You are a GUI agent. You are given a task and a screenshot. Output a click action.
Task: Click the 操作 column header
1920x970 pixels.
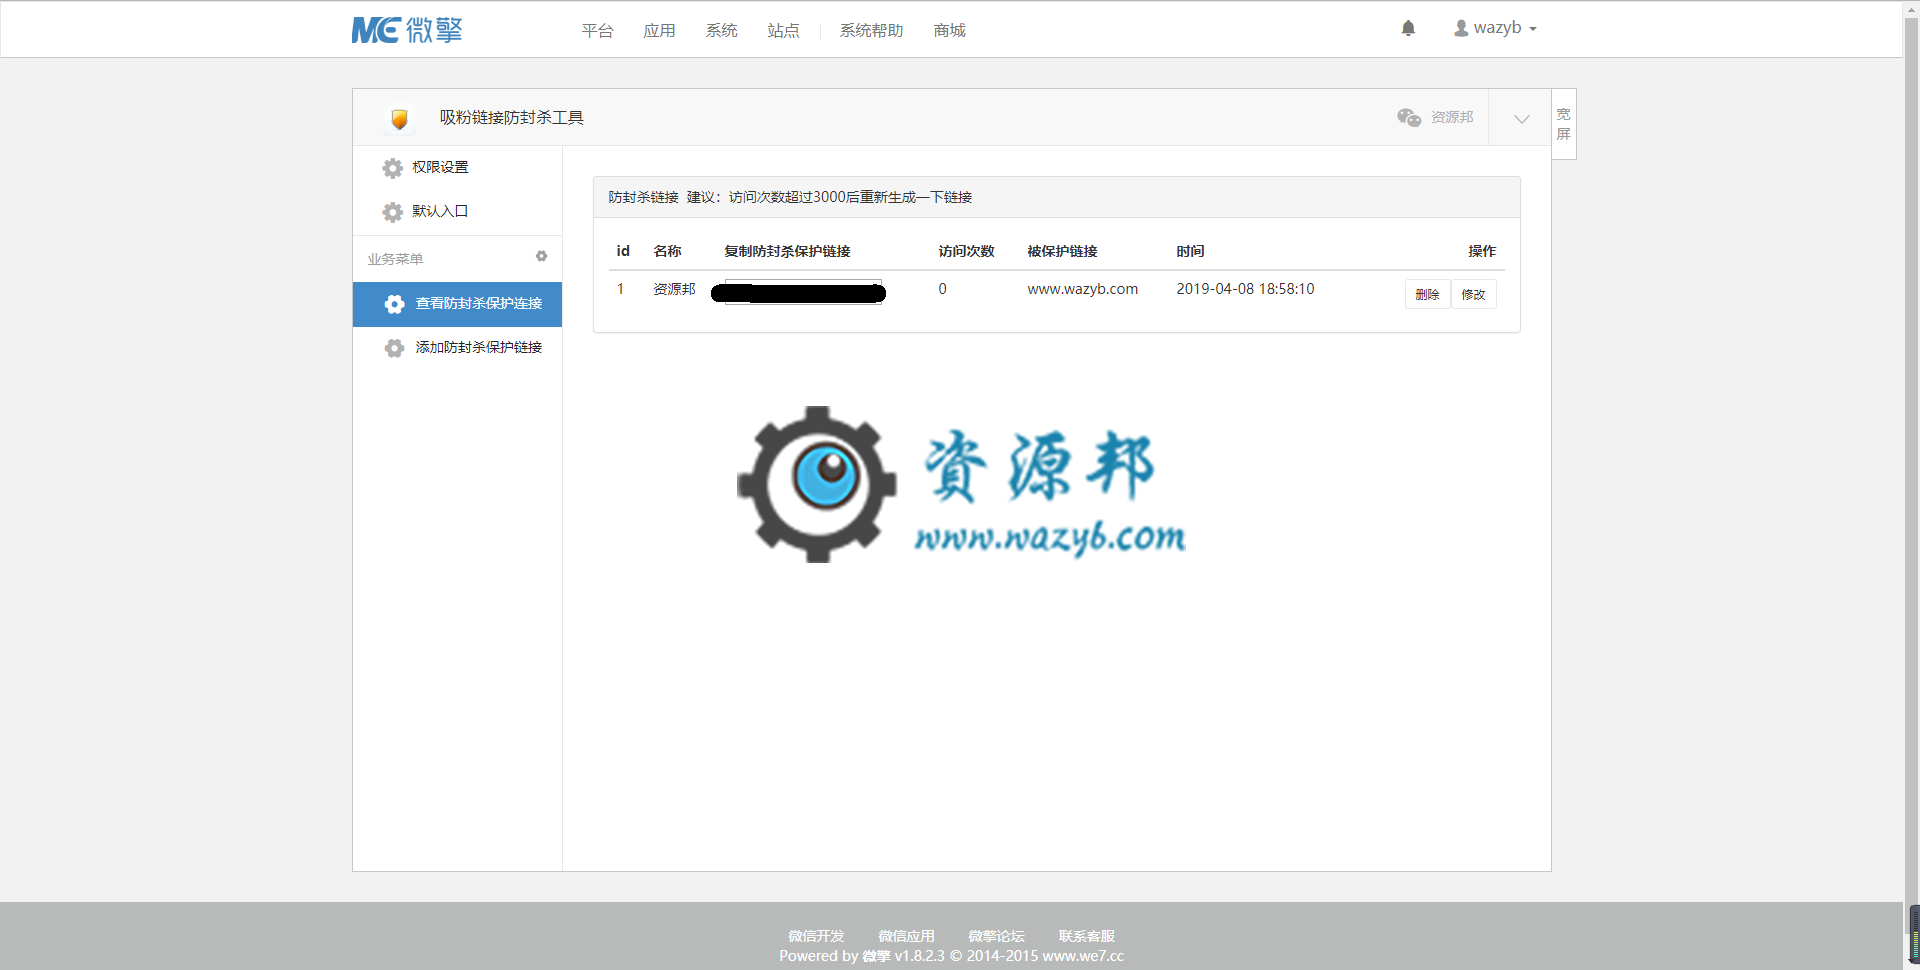click(x=1482, y=251)
